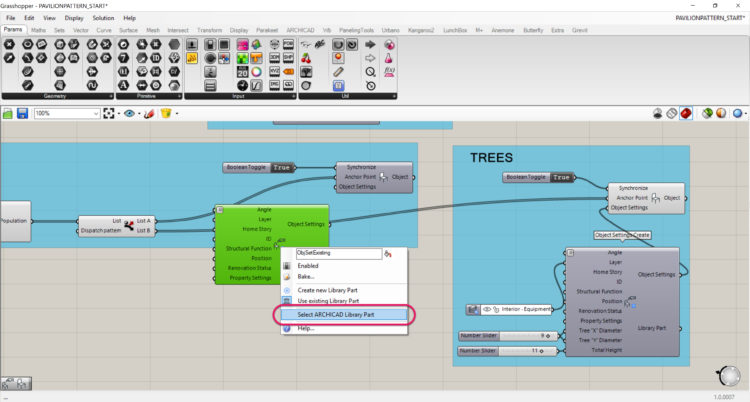Click the yellow bucket icon in toolbar

point(165,114)
